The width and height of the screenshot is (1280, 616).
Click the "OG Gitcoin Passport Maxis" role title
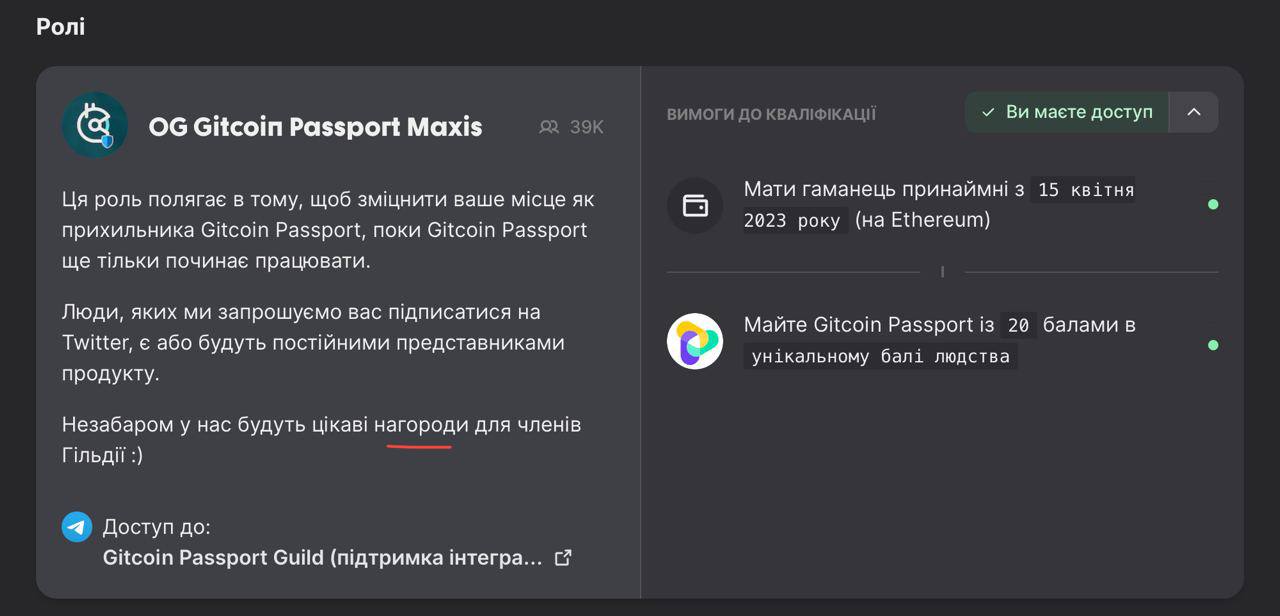pyautogui.click(x=315, y=127)
